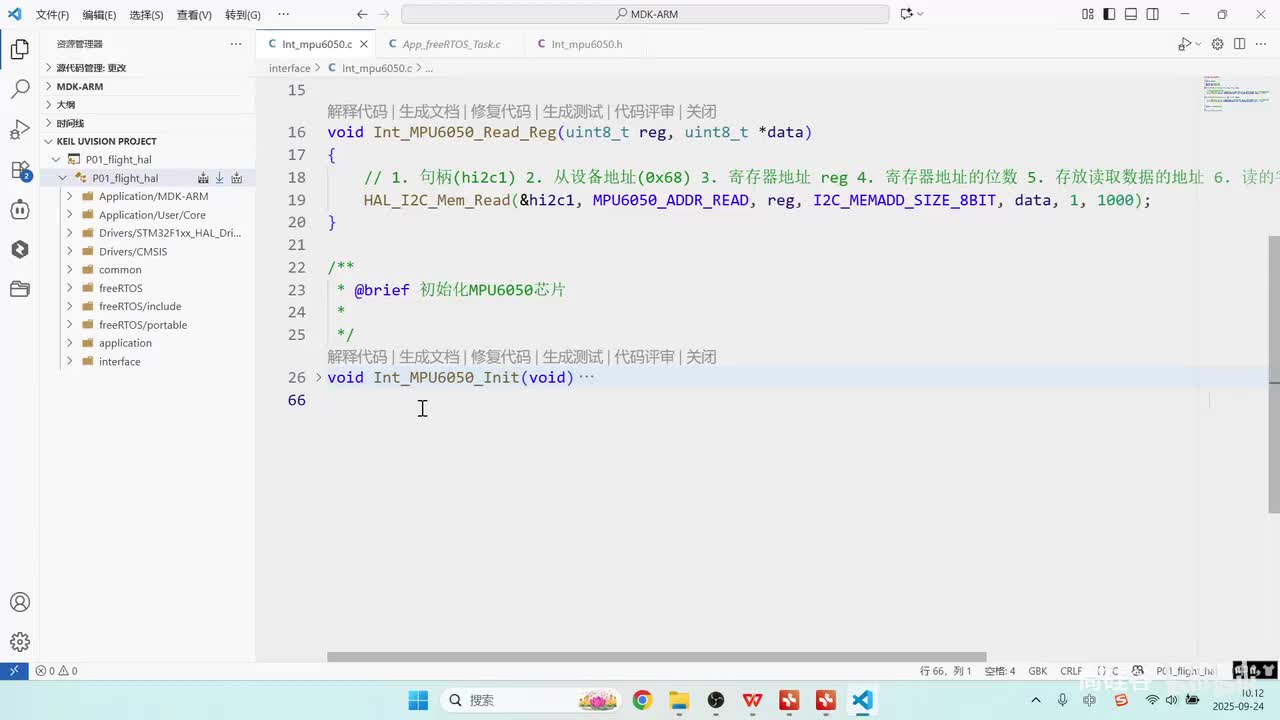Open the Extensions view
This screenshot has height=720, width=1280.
(19, 169)
